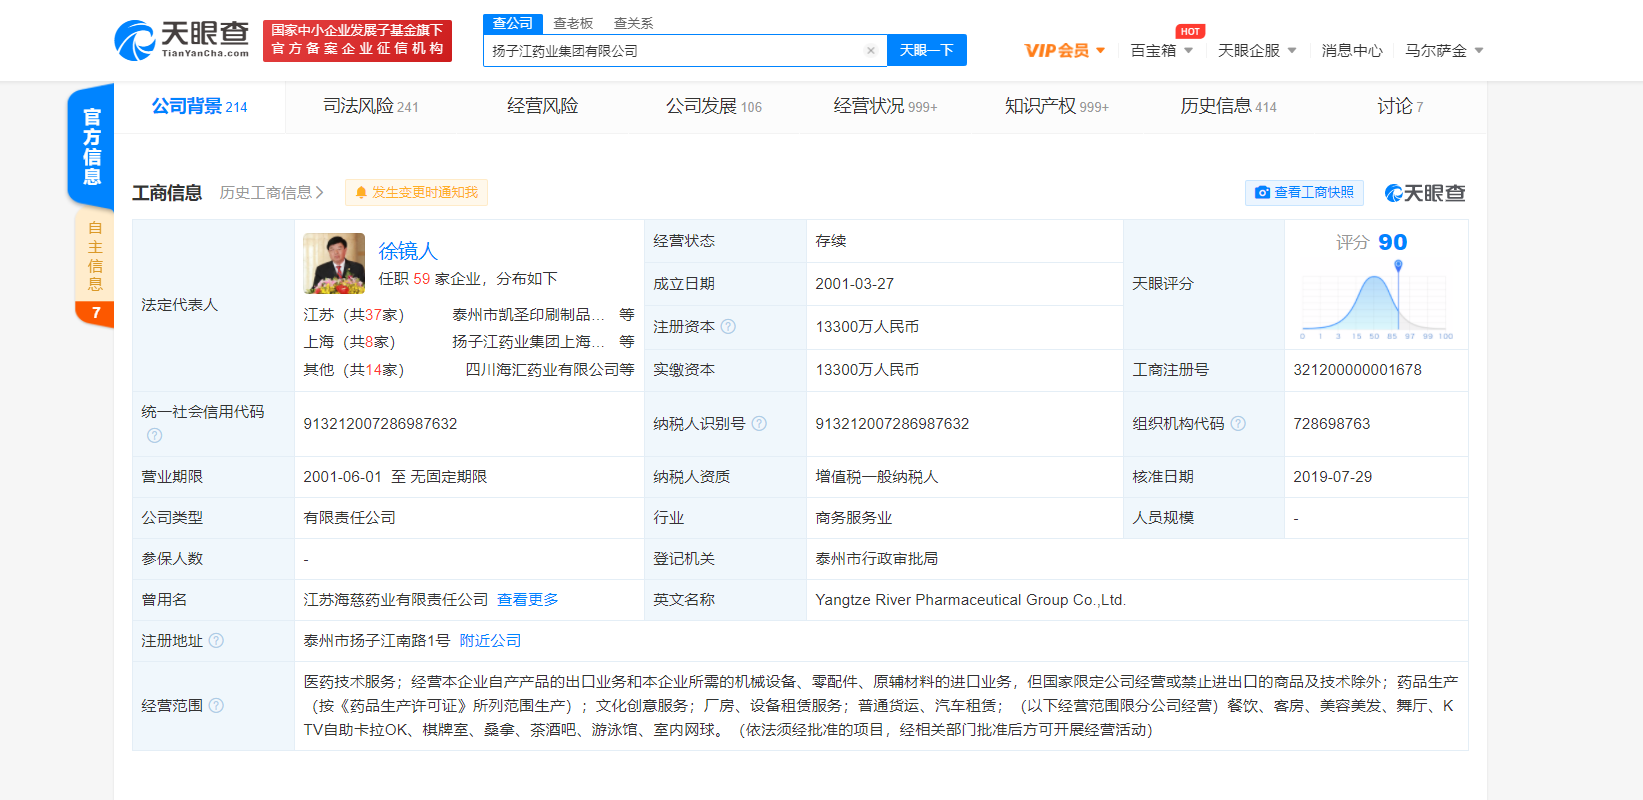
Task: Click 天眼一下 search button
Action: coord(927,50)
